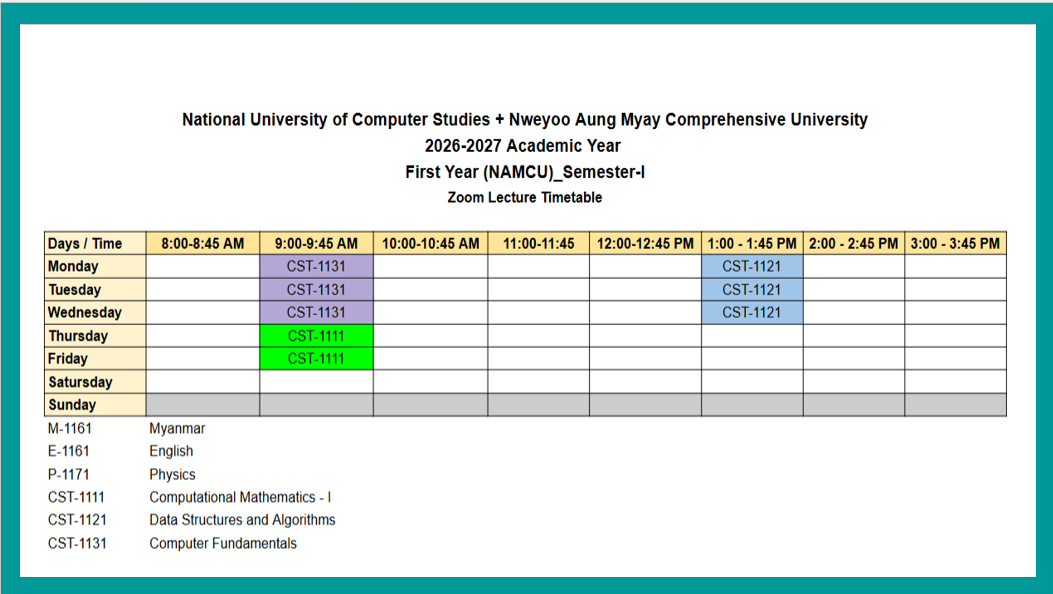The width and height of the screenshot is (1053, 594).
Task: Click Monday's blue CST-1121 cell
Action: [752, 266]
